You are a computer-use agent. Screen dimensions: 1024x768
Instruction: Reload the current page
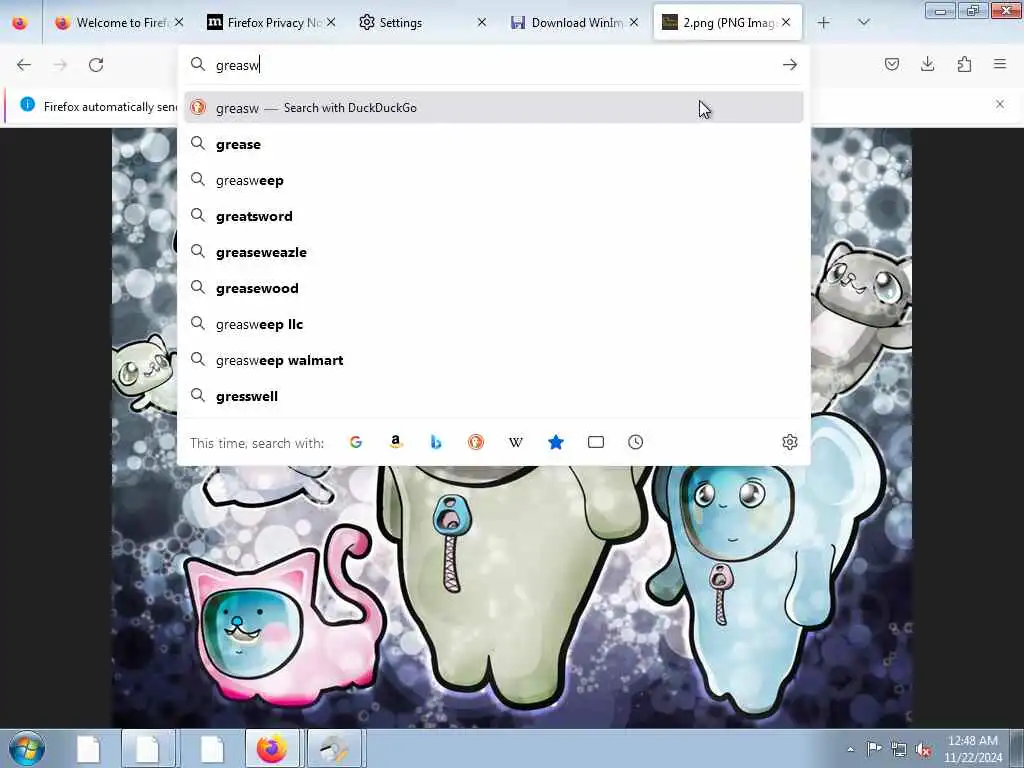(x=96, y=65)
